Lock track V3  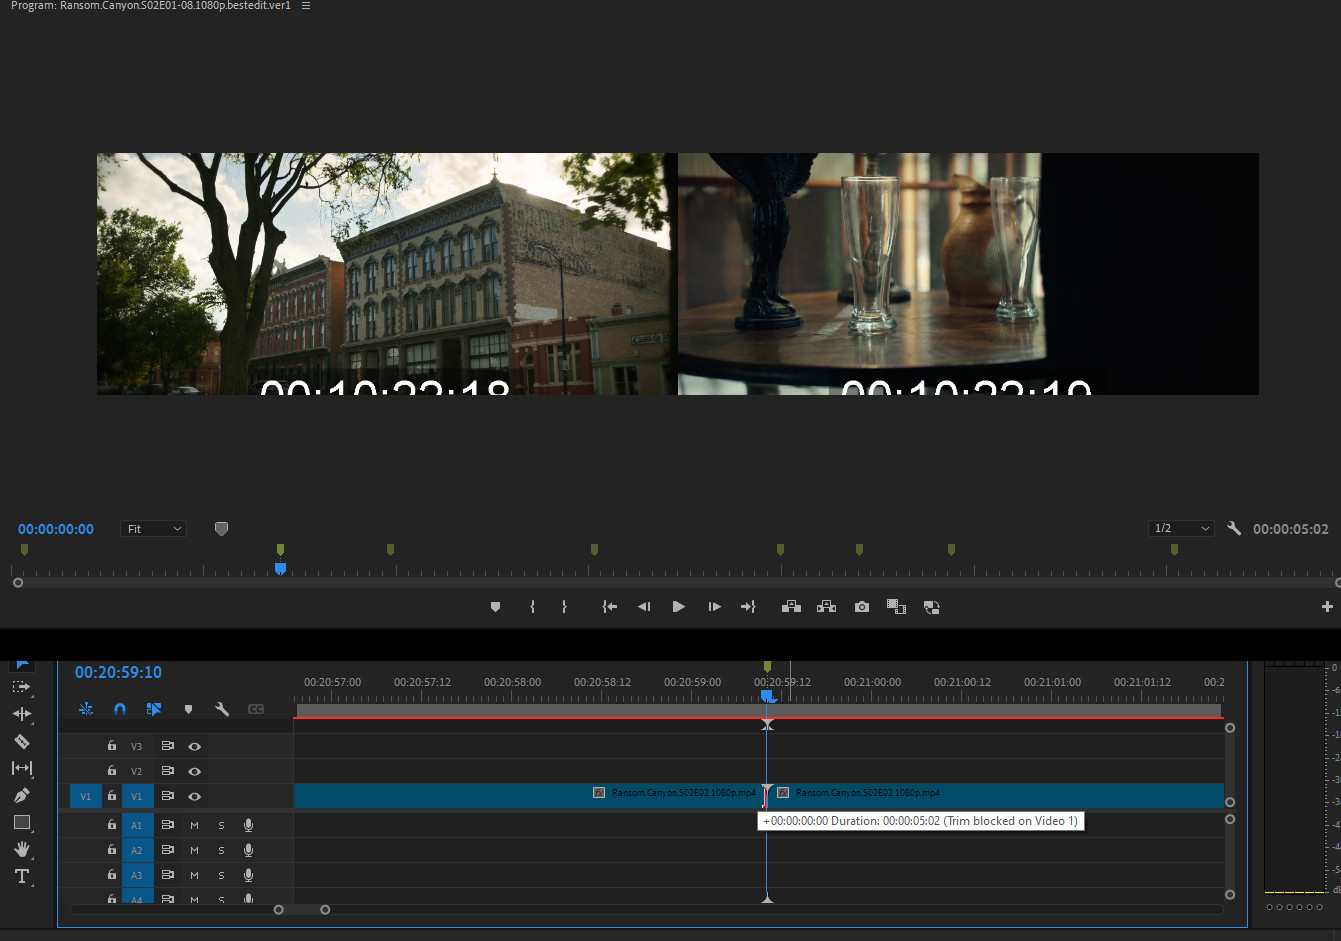(x=112, y=746)
